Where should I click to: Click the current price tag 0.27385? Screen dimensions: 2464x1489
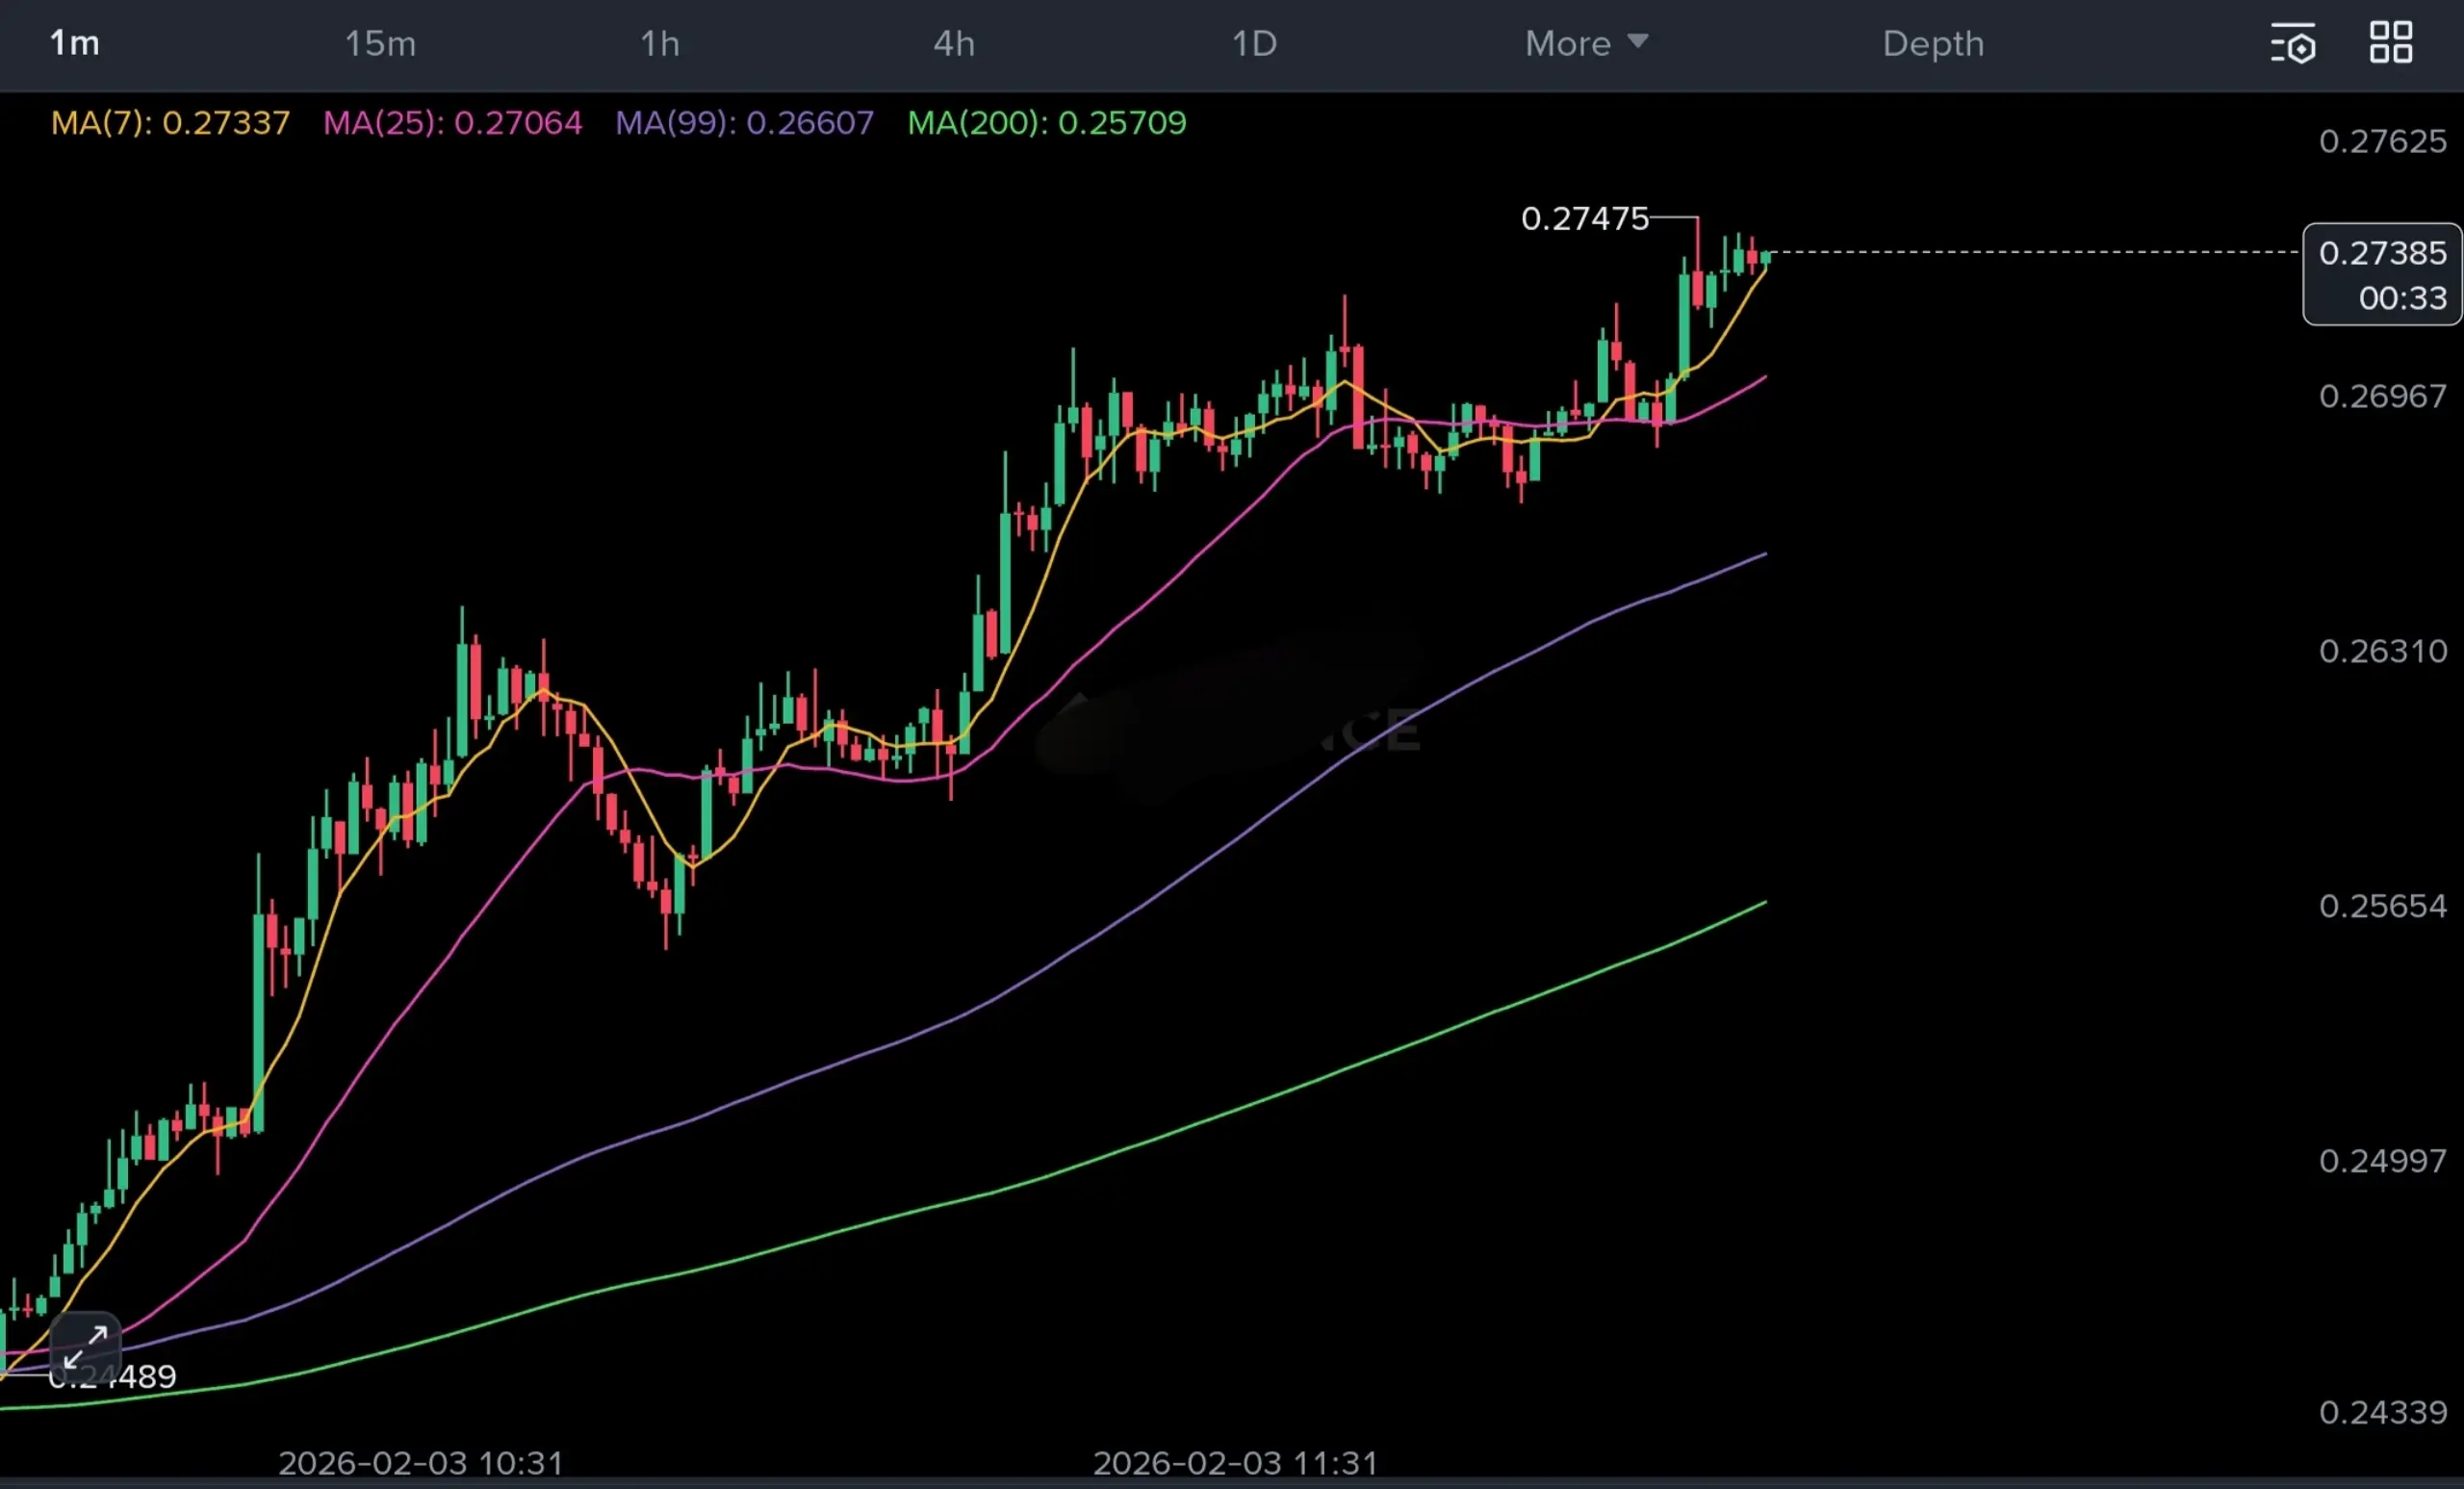pyautogui.click(x=2382, y=254)
